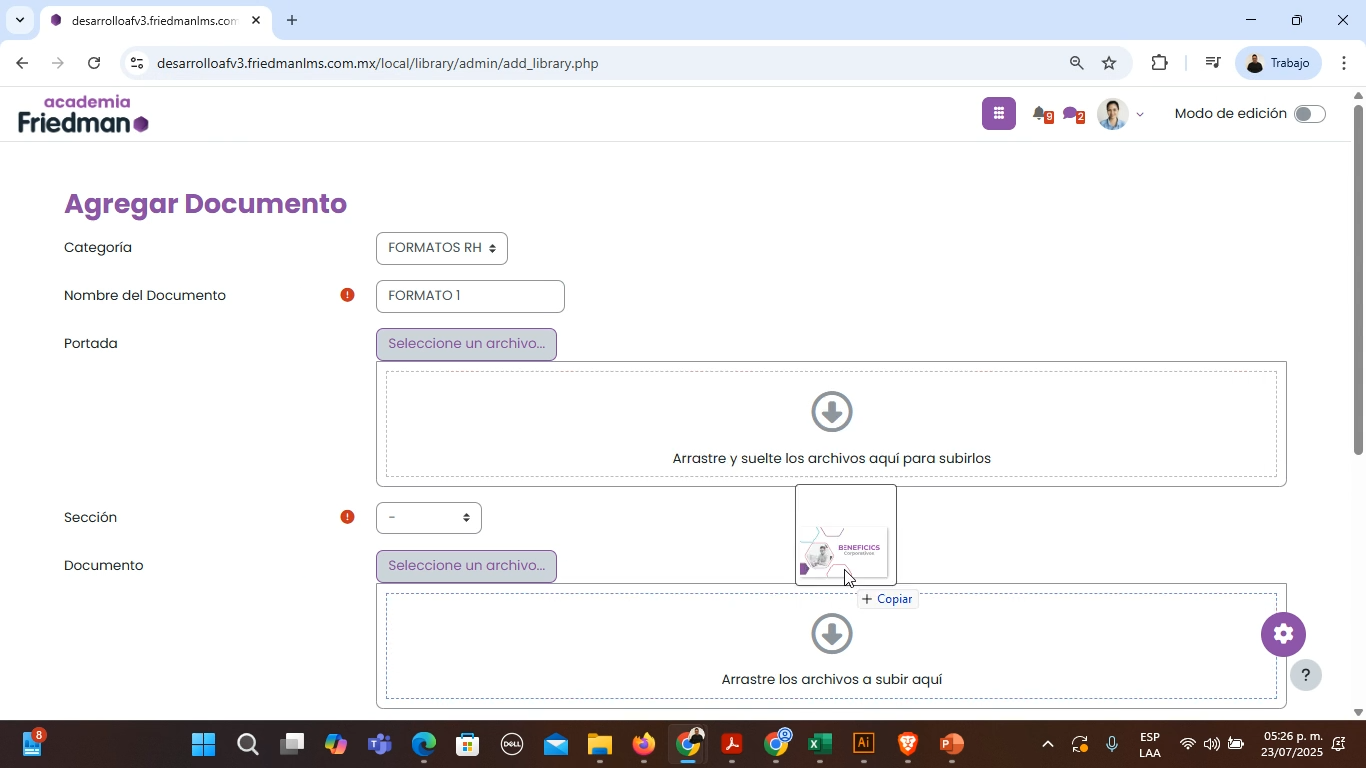This screenshot has height=768, width=1366.
Task: Click Portada Seleccione un archivo button
Action: click(x=466, y=344)
